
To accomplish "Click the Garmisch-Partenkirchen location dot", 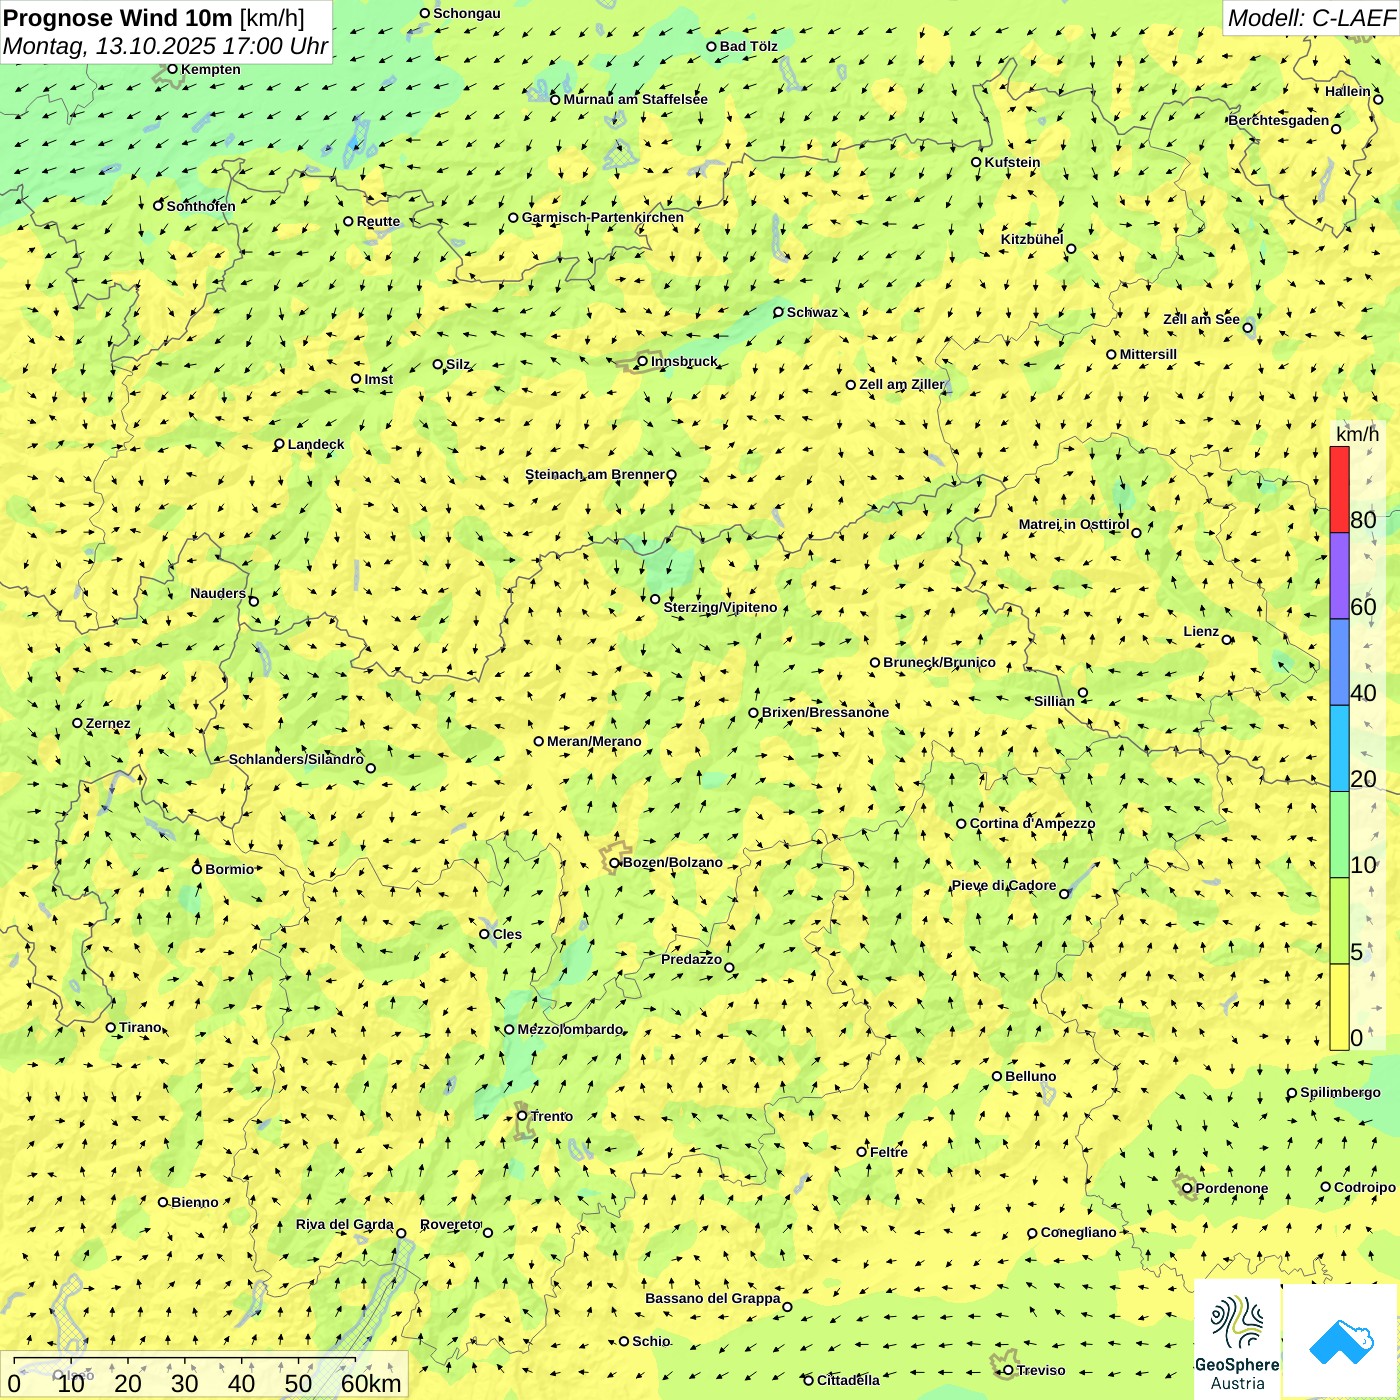I will 514,217.
